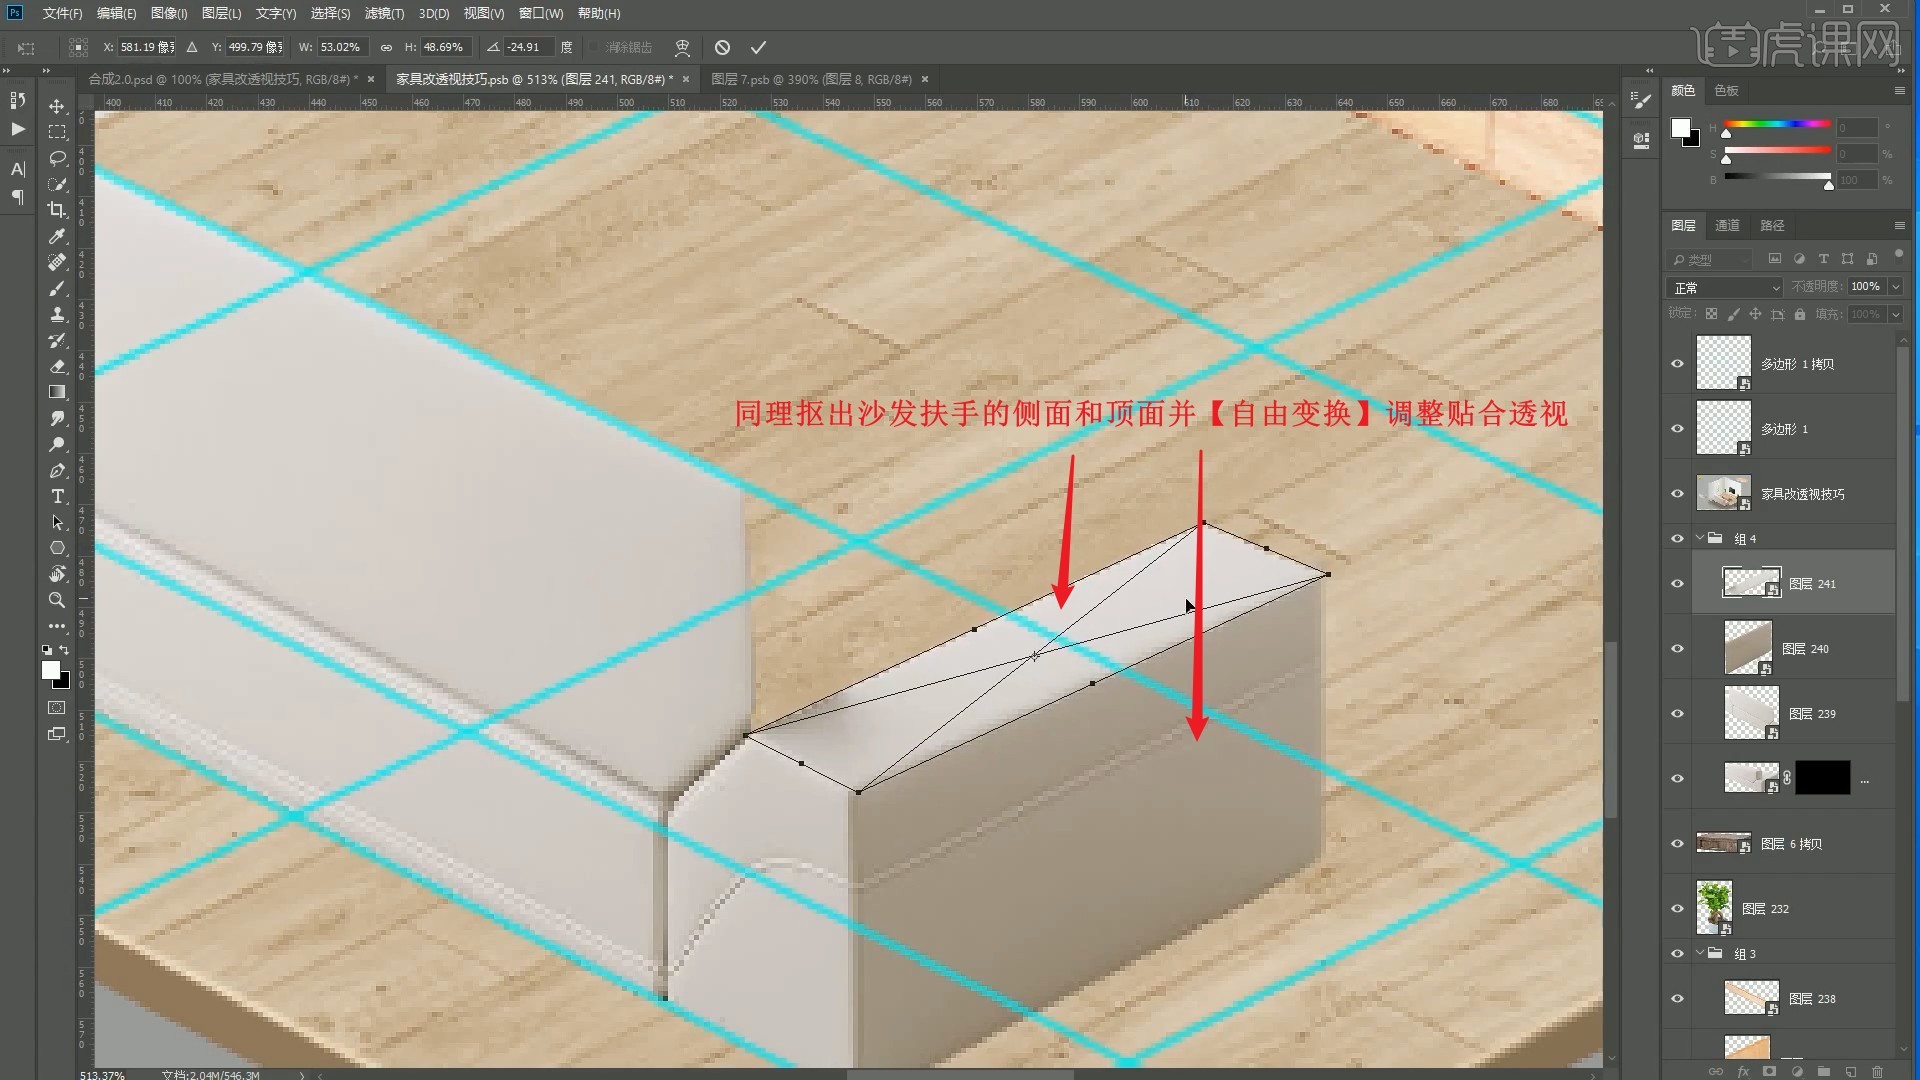Switch to warp mode icon
This screenshot has width=1920, height=1080.
[x=683, y=47]
